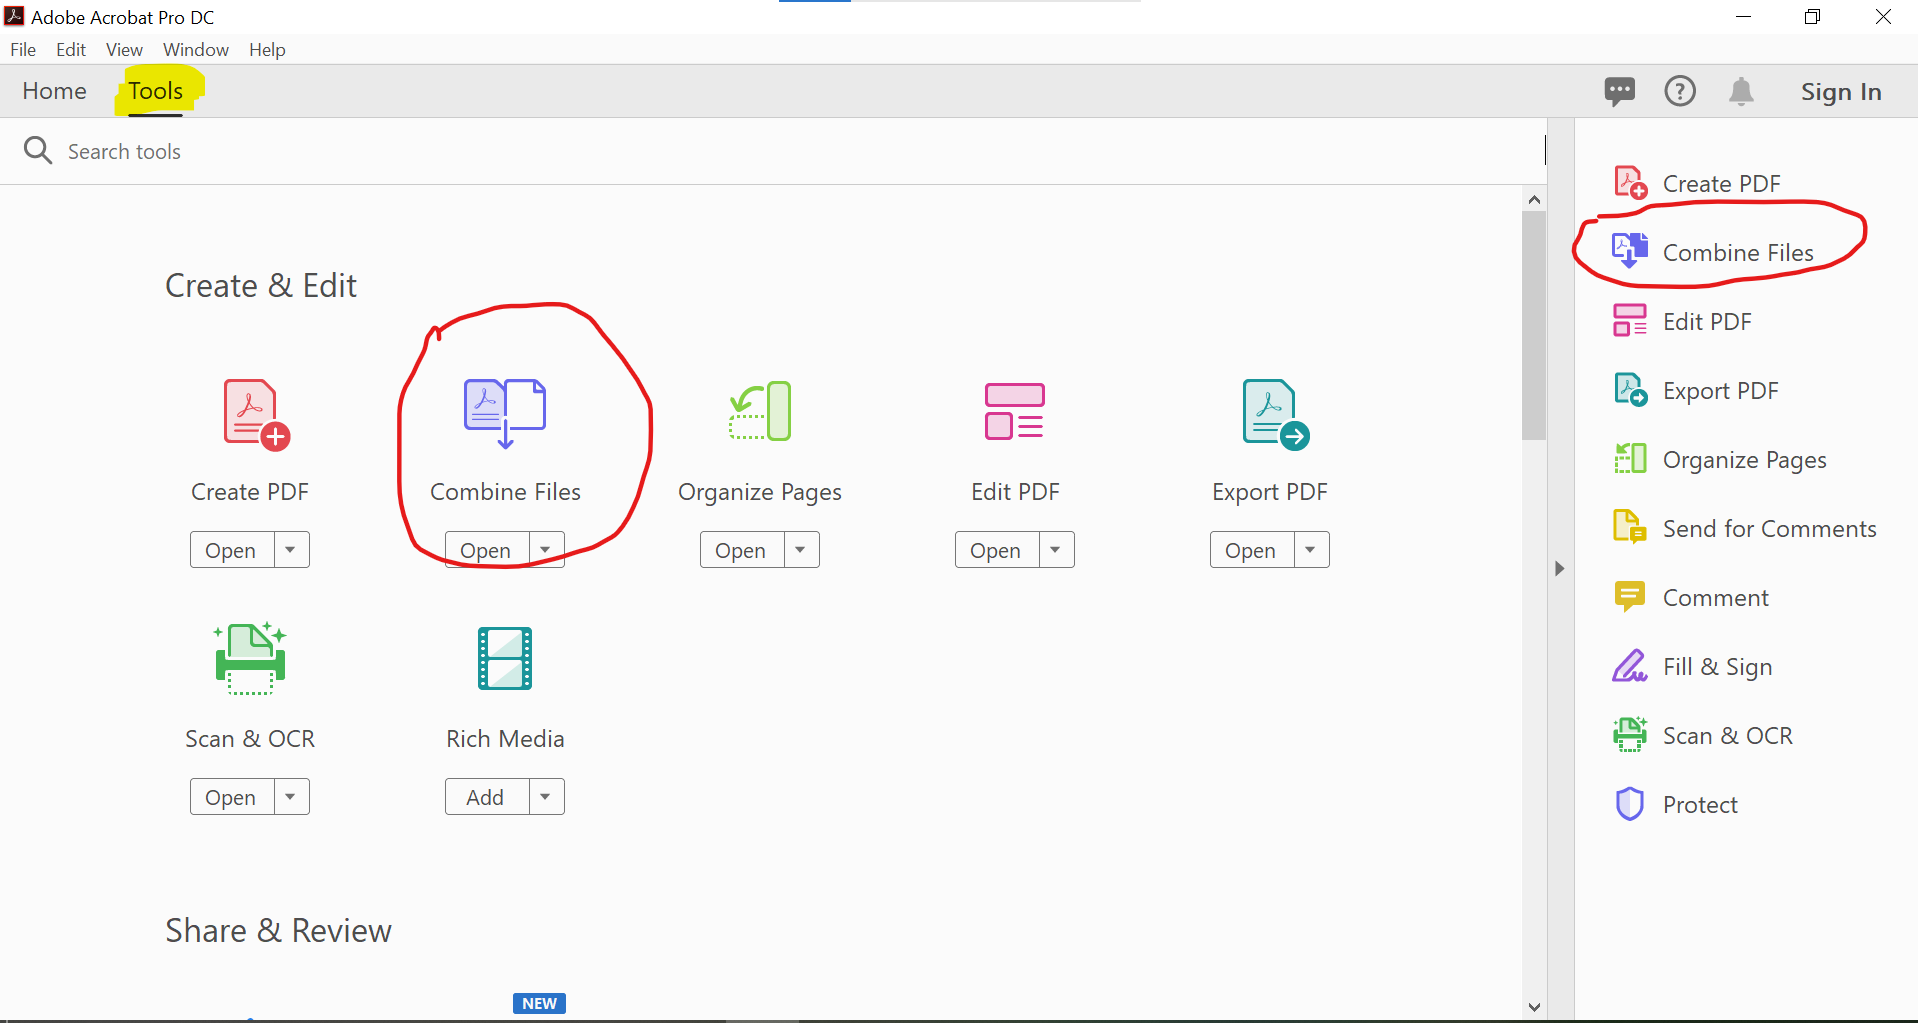Expand the Create PDF Open dropdown arrow

(x=291, y=550)
